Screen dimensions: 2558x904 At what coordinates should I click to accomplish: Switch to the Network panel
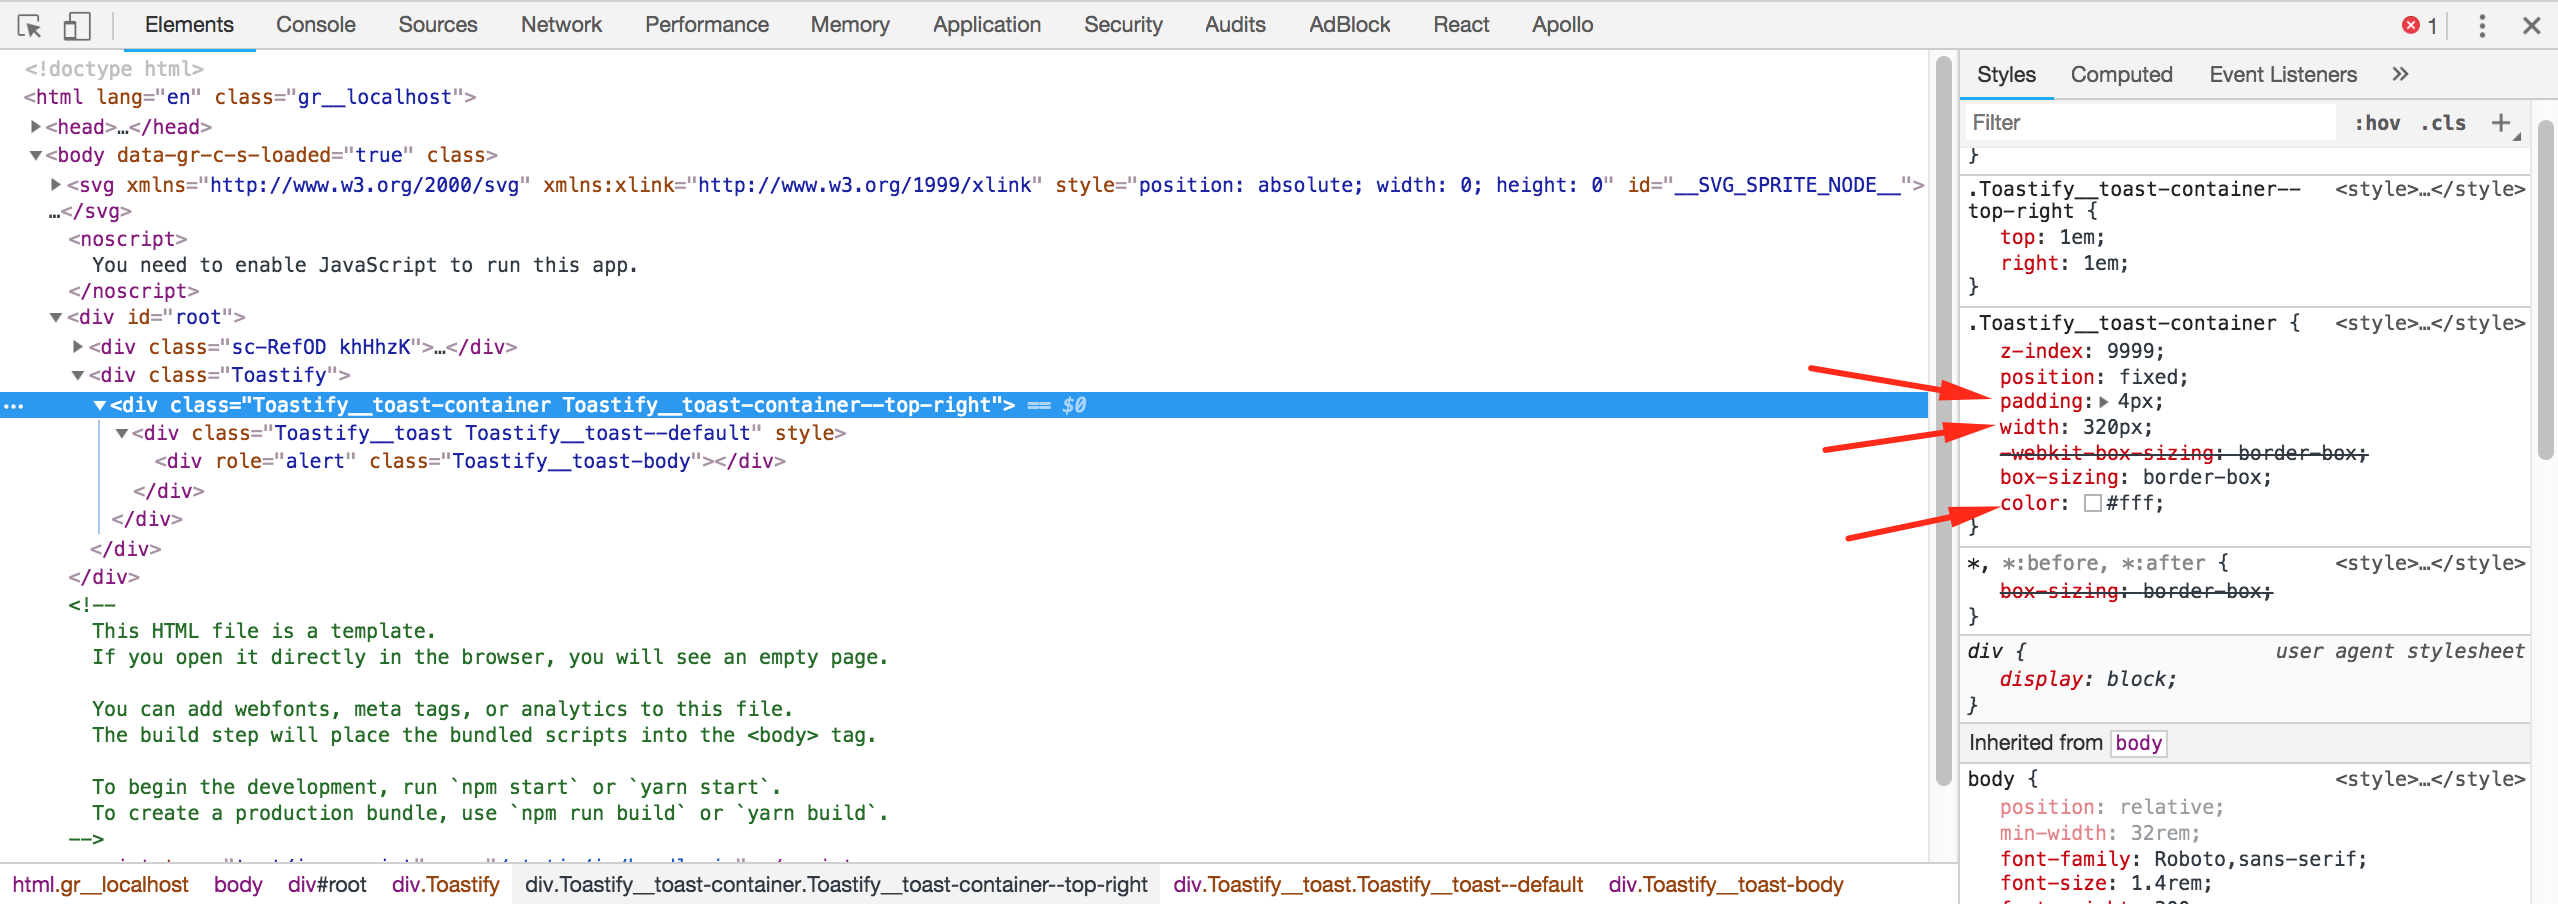click(561, 24)
